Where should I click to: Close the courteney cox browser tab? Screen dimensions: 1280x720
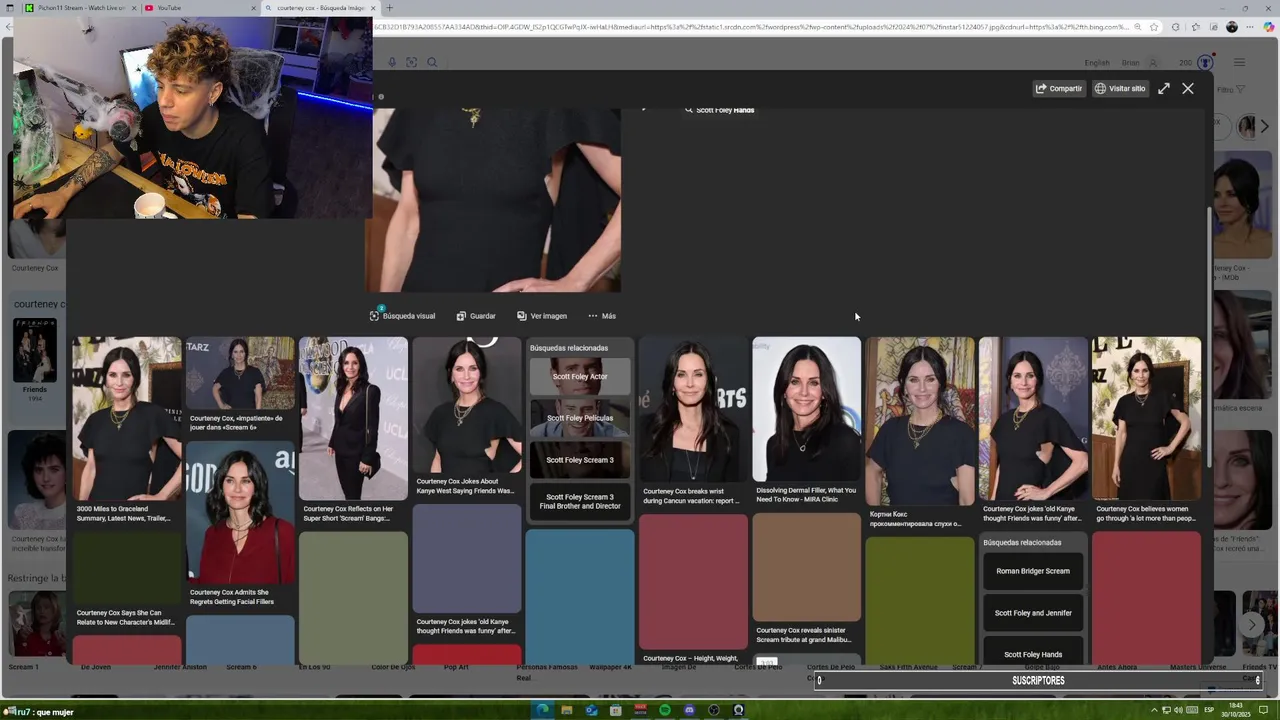[373, 8]
